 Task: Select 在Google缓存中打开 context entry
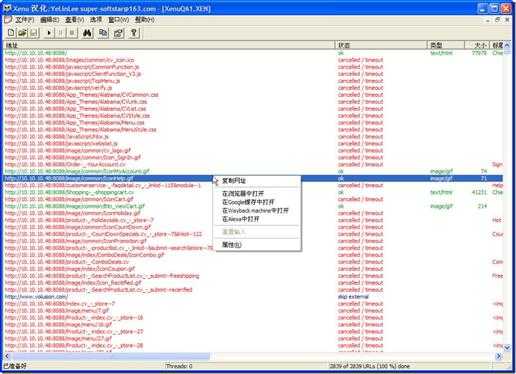pyautogui.click(x=248, y=202)
